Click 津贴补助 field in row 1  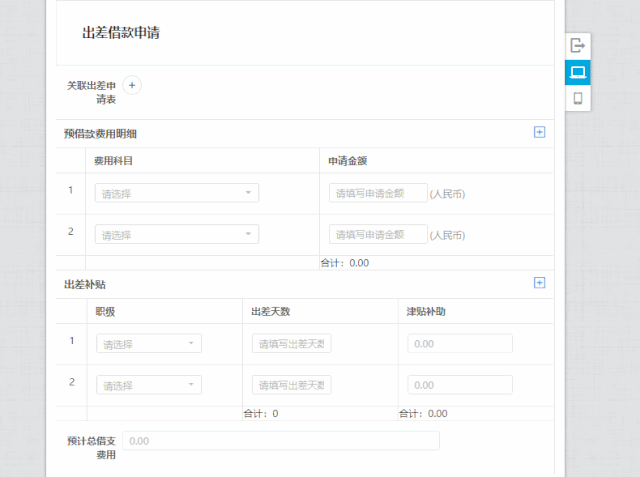[460, 344]
